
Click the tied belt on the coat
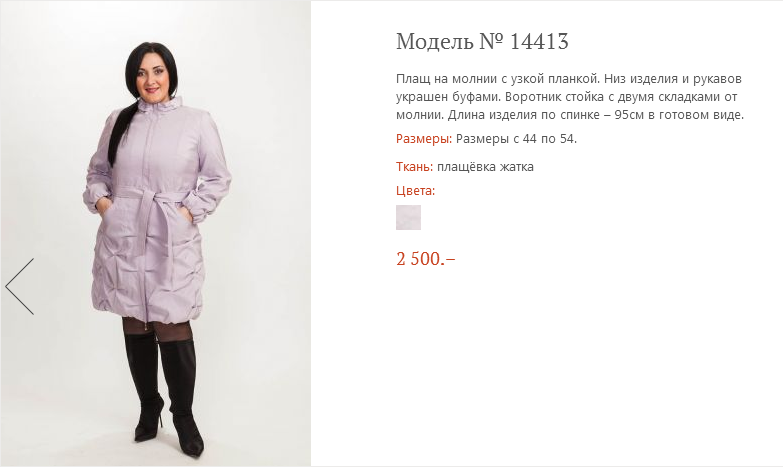[x=152, y=205]
